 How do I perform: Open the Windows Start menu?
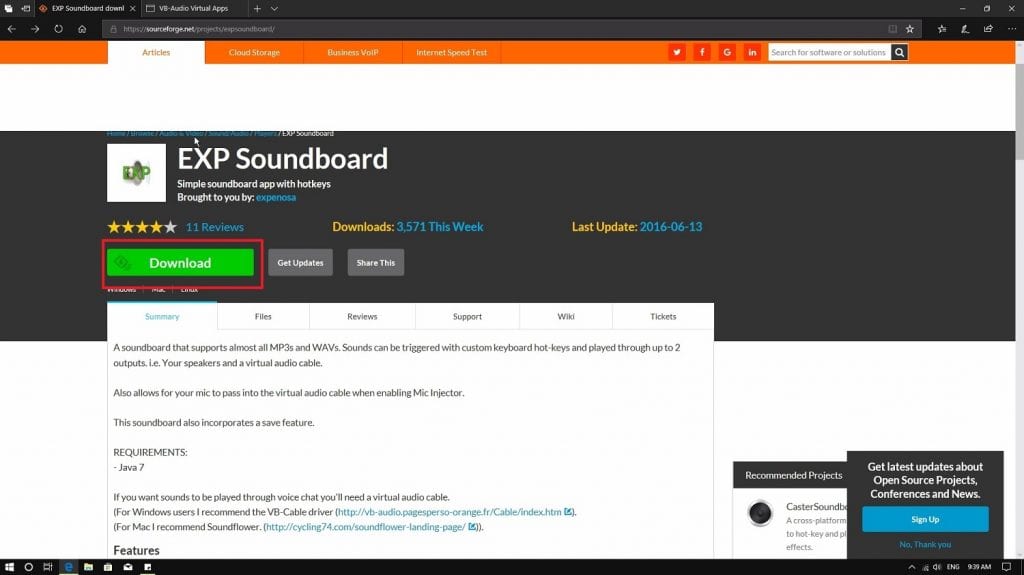click(x=9, y=567)
